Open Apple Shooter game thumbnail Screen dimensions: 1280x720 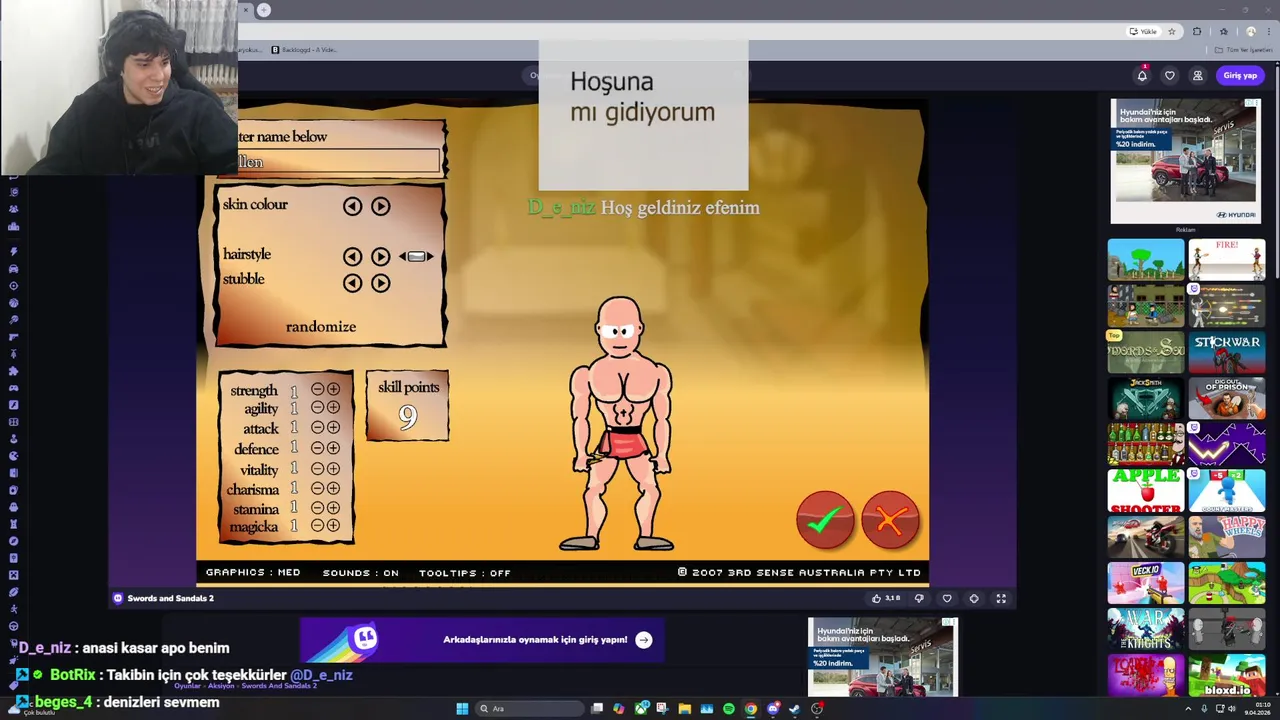1146,490
